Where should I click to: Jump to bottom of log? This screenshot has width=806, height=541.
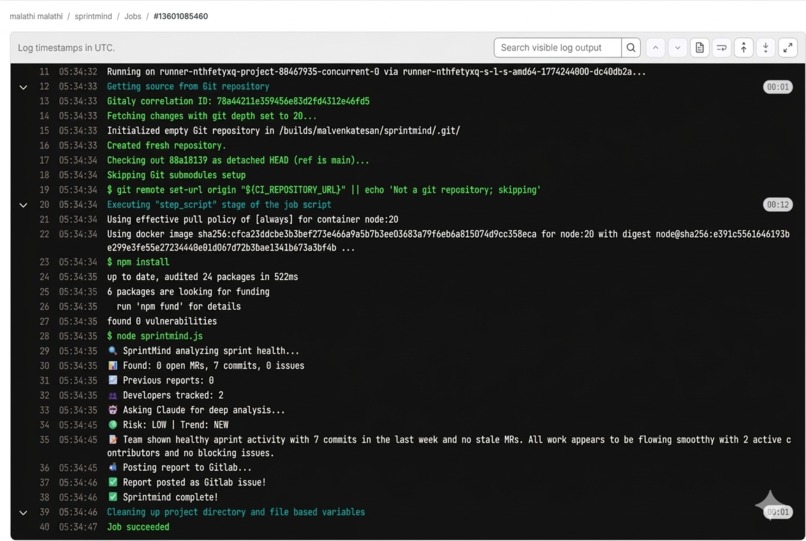click(765, 48)
